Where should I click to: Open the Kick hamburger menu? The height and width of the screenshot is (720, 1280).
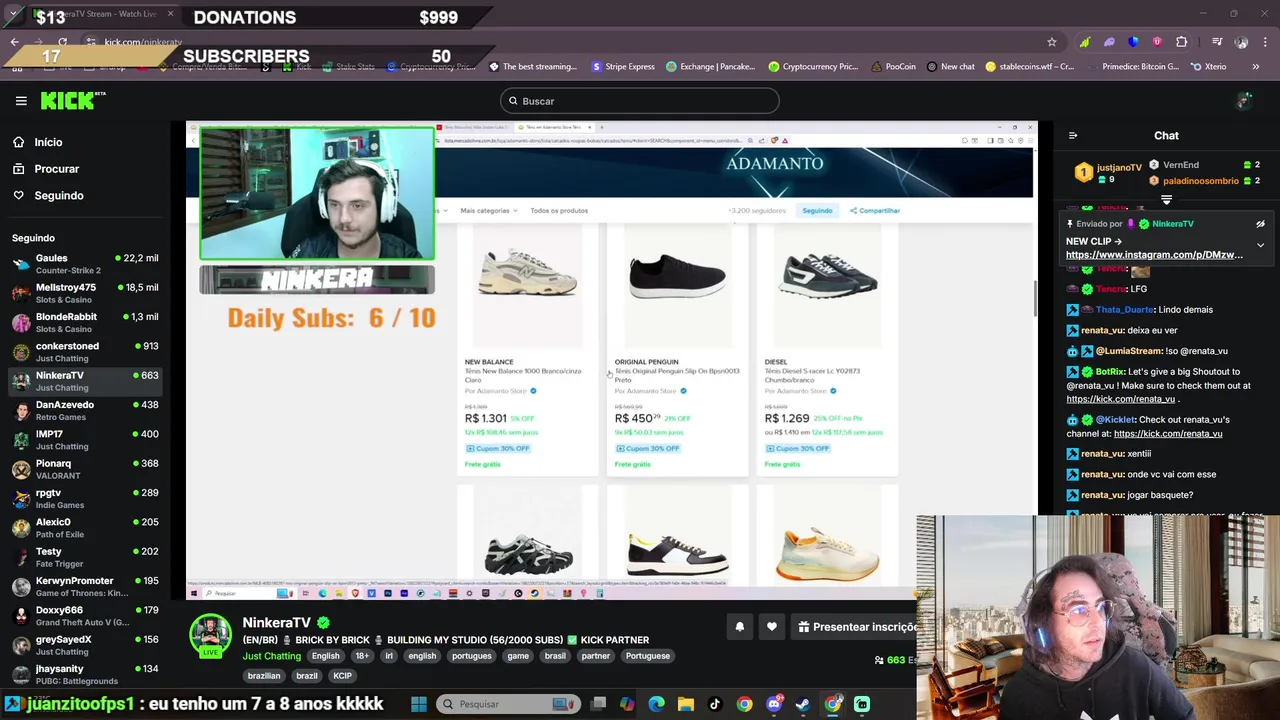pyautogui.click(x=21, y=101)
